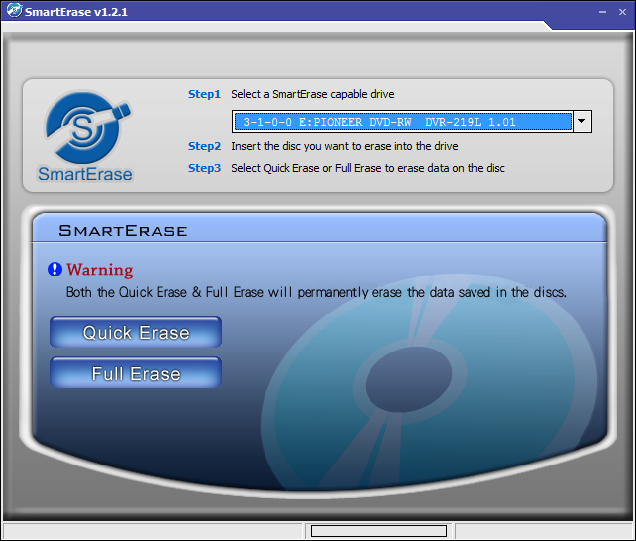Minimize the SmartErase window
Image resolution: width=636 pixels, height=541 pixels.
pos(602,12)
